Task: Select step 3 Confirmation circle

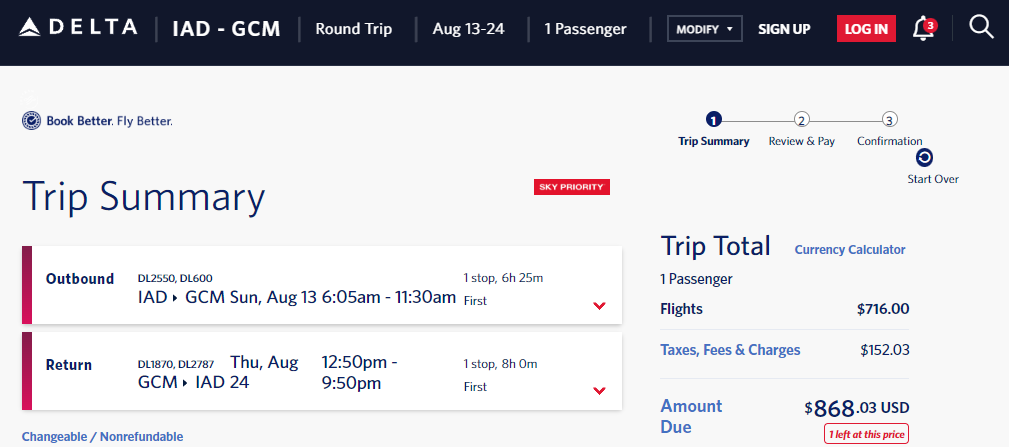Action: (889, 120)
